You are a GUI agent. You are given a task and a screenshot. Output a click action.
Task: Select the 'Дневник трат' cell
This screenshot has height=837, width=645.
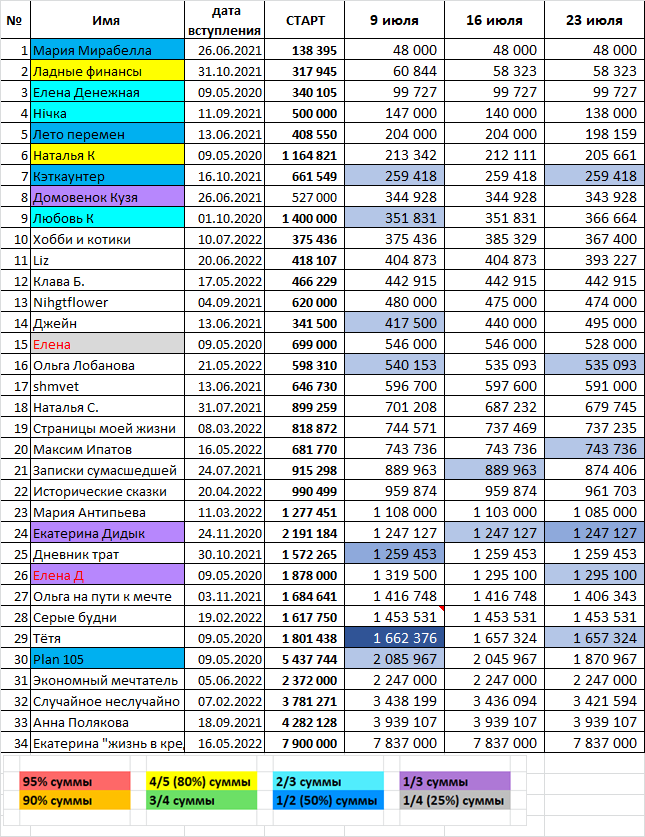pyautogui.click(x=107, y=554)
